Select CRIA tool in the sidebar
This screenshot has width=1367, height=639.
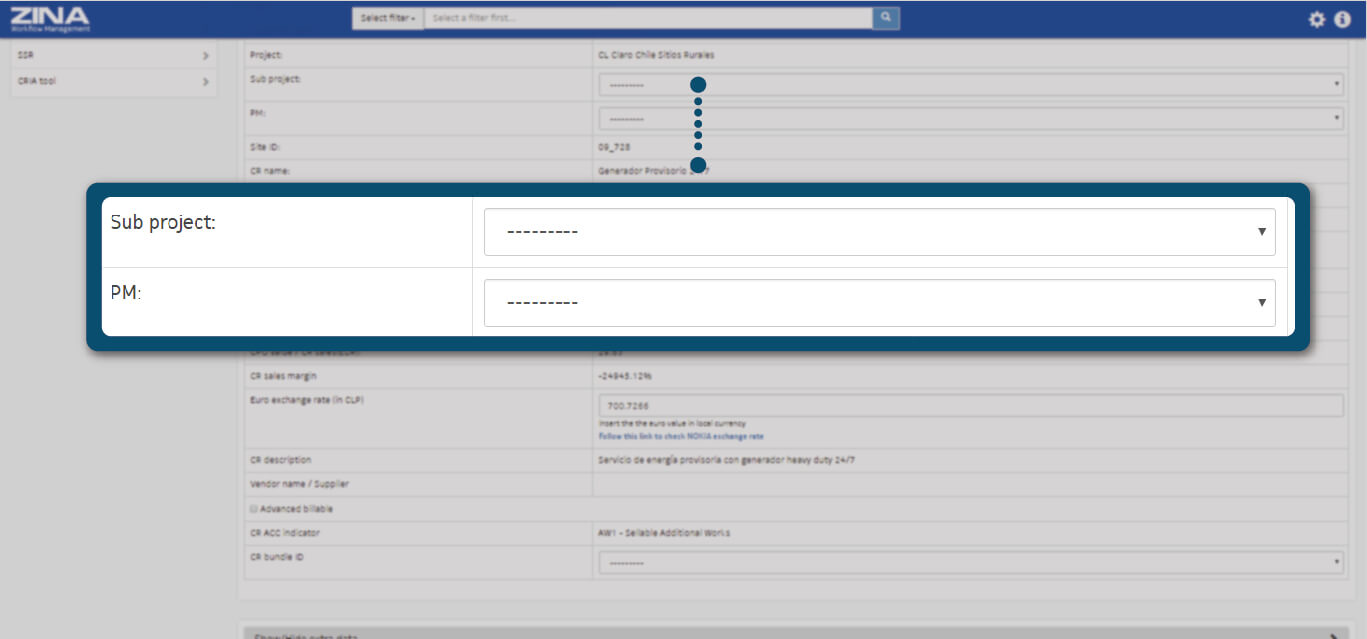pyautogui.click(x=100, y=82)
